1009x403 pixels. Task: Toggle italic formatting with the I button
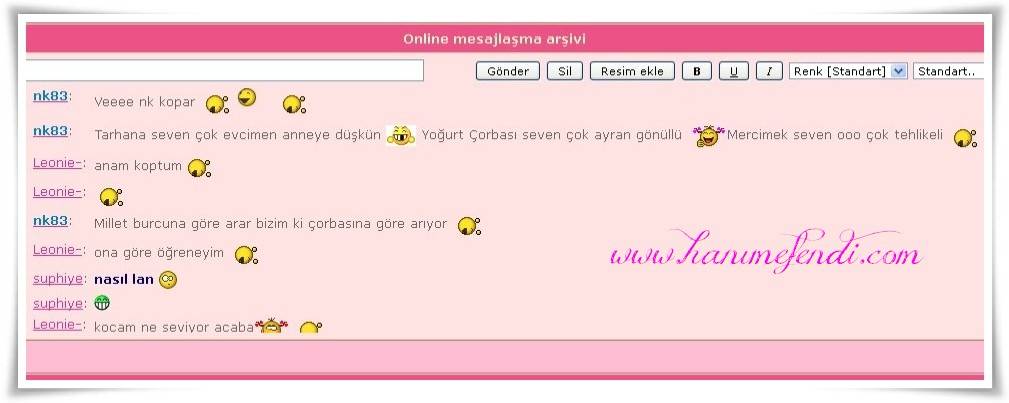coord(768,71)
